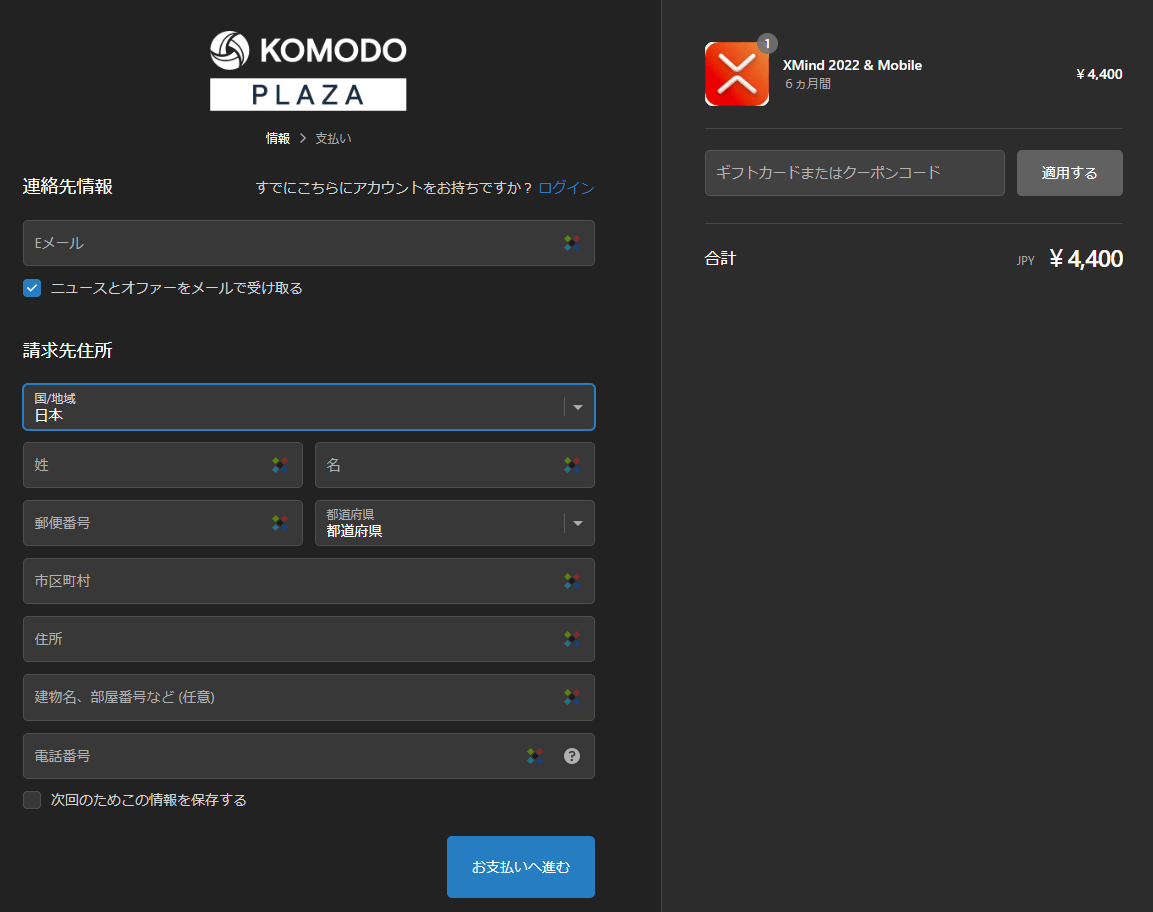Viewport: 1153px width, 912px height.
Task: Click autofill icon in 住所 field
Action: coord(571,639)
